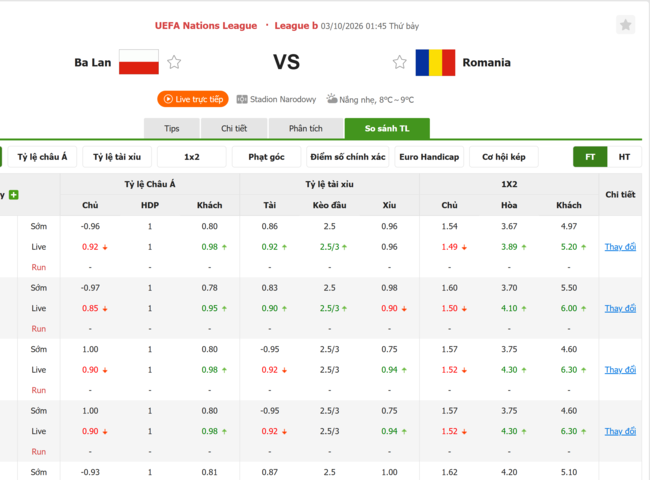
Task: Choose the Tỷ lệ châu Á filter
Action: (42, 157)
